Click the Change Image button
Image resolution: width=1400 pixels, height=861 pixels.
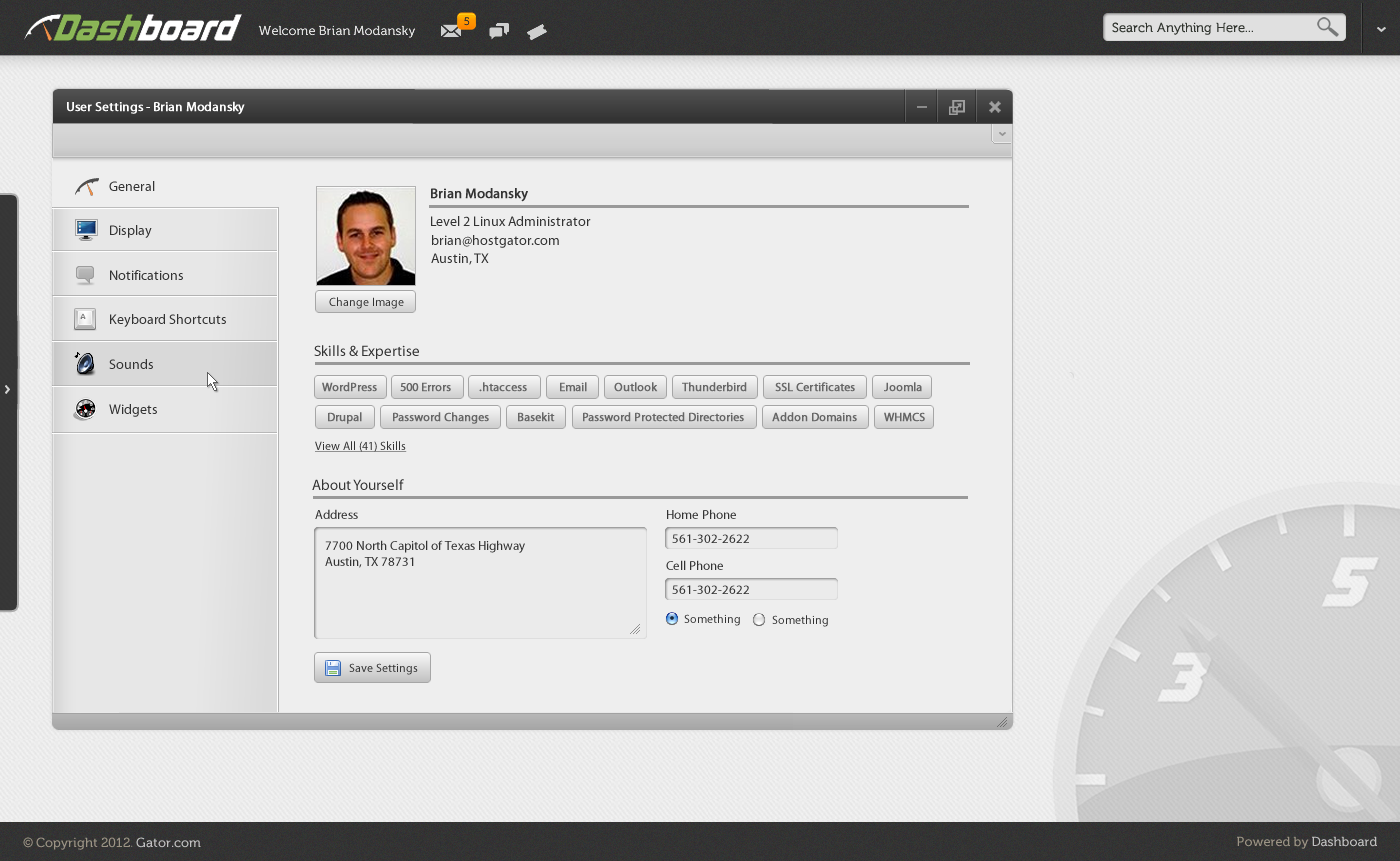coord(366,302)
